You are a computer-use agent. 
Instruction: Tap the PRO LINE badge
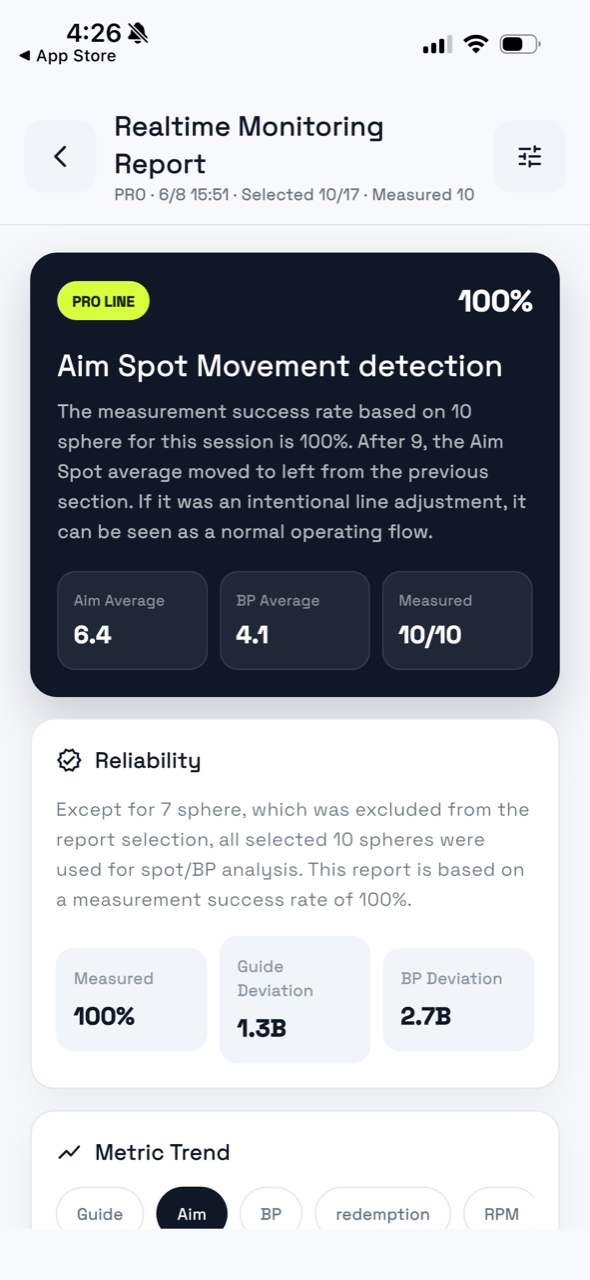[103, 301]
